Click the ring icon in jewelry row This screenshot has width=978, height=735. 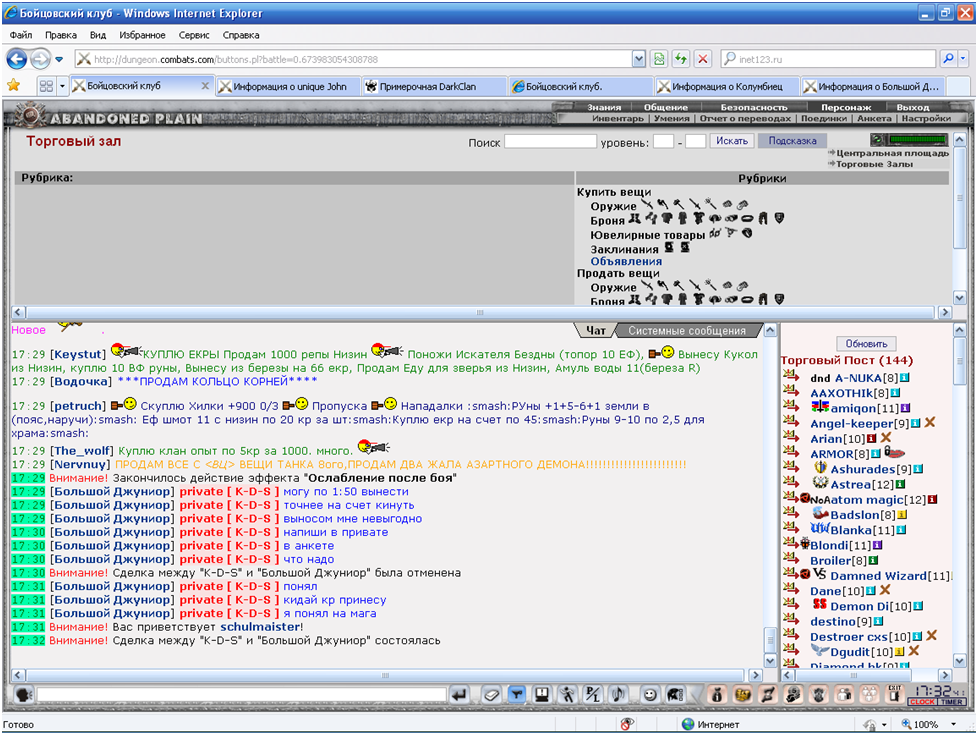(x=747, y=233)
